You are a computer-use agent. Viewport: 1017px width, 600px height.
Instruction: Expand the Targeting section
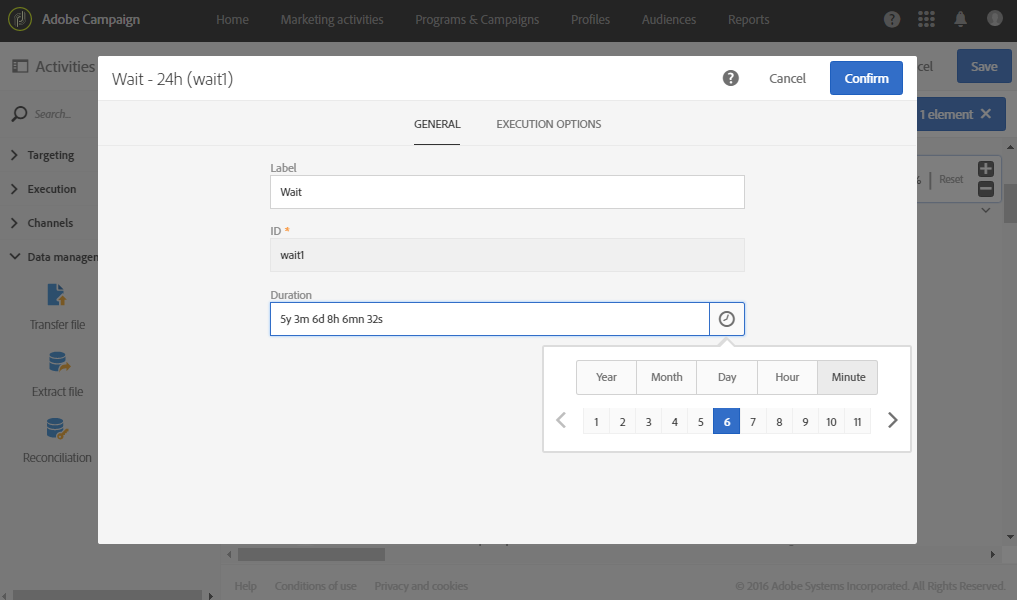pyautogui.click(x=51, y=155)
